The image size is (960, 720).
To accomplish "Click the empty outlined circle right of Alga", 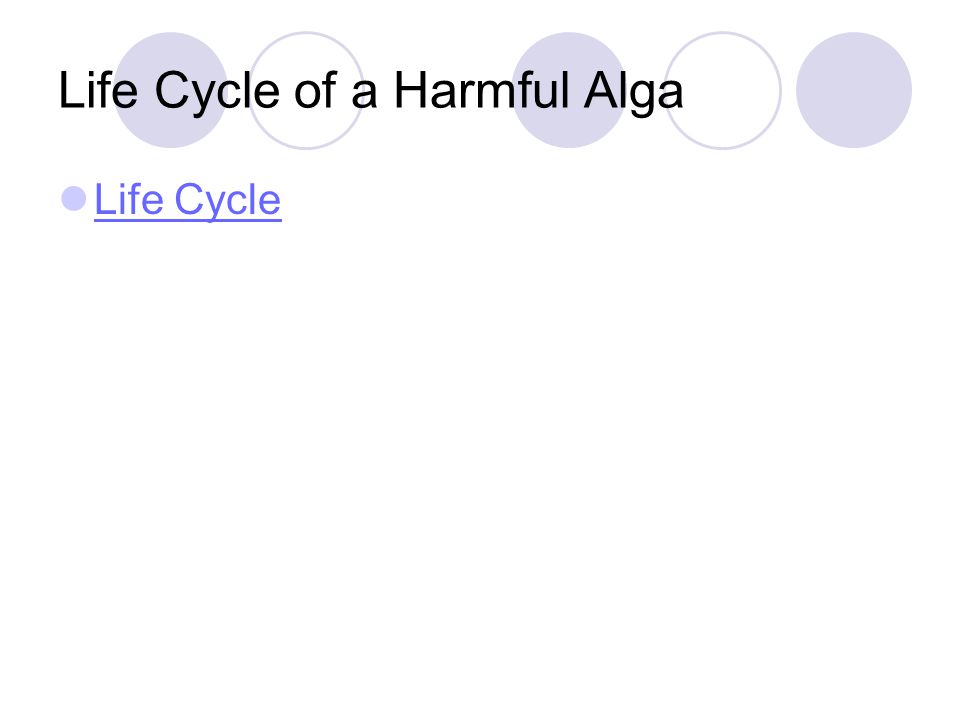I will click(x=722, y=90).
